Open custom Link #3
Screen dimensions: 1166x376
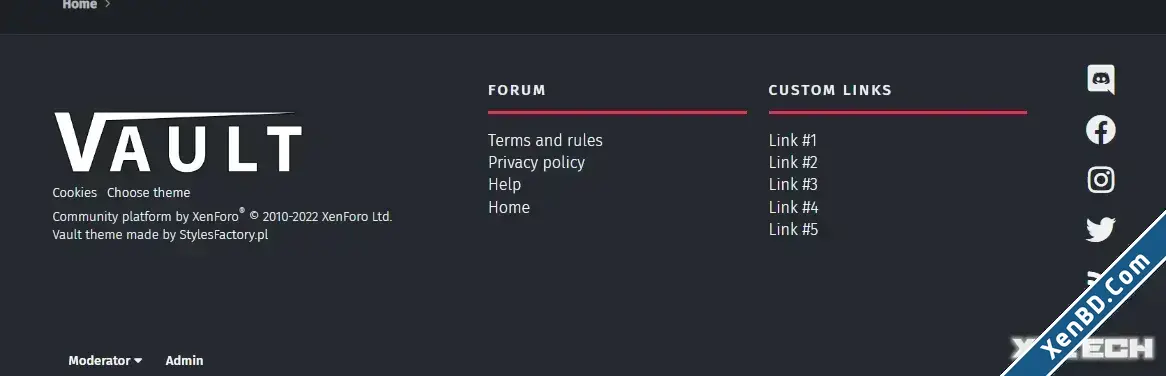pyautogui.click(x=793, y=184)
